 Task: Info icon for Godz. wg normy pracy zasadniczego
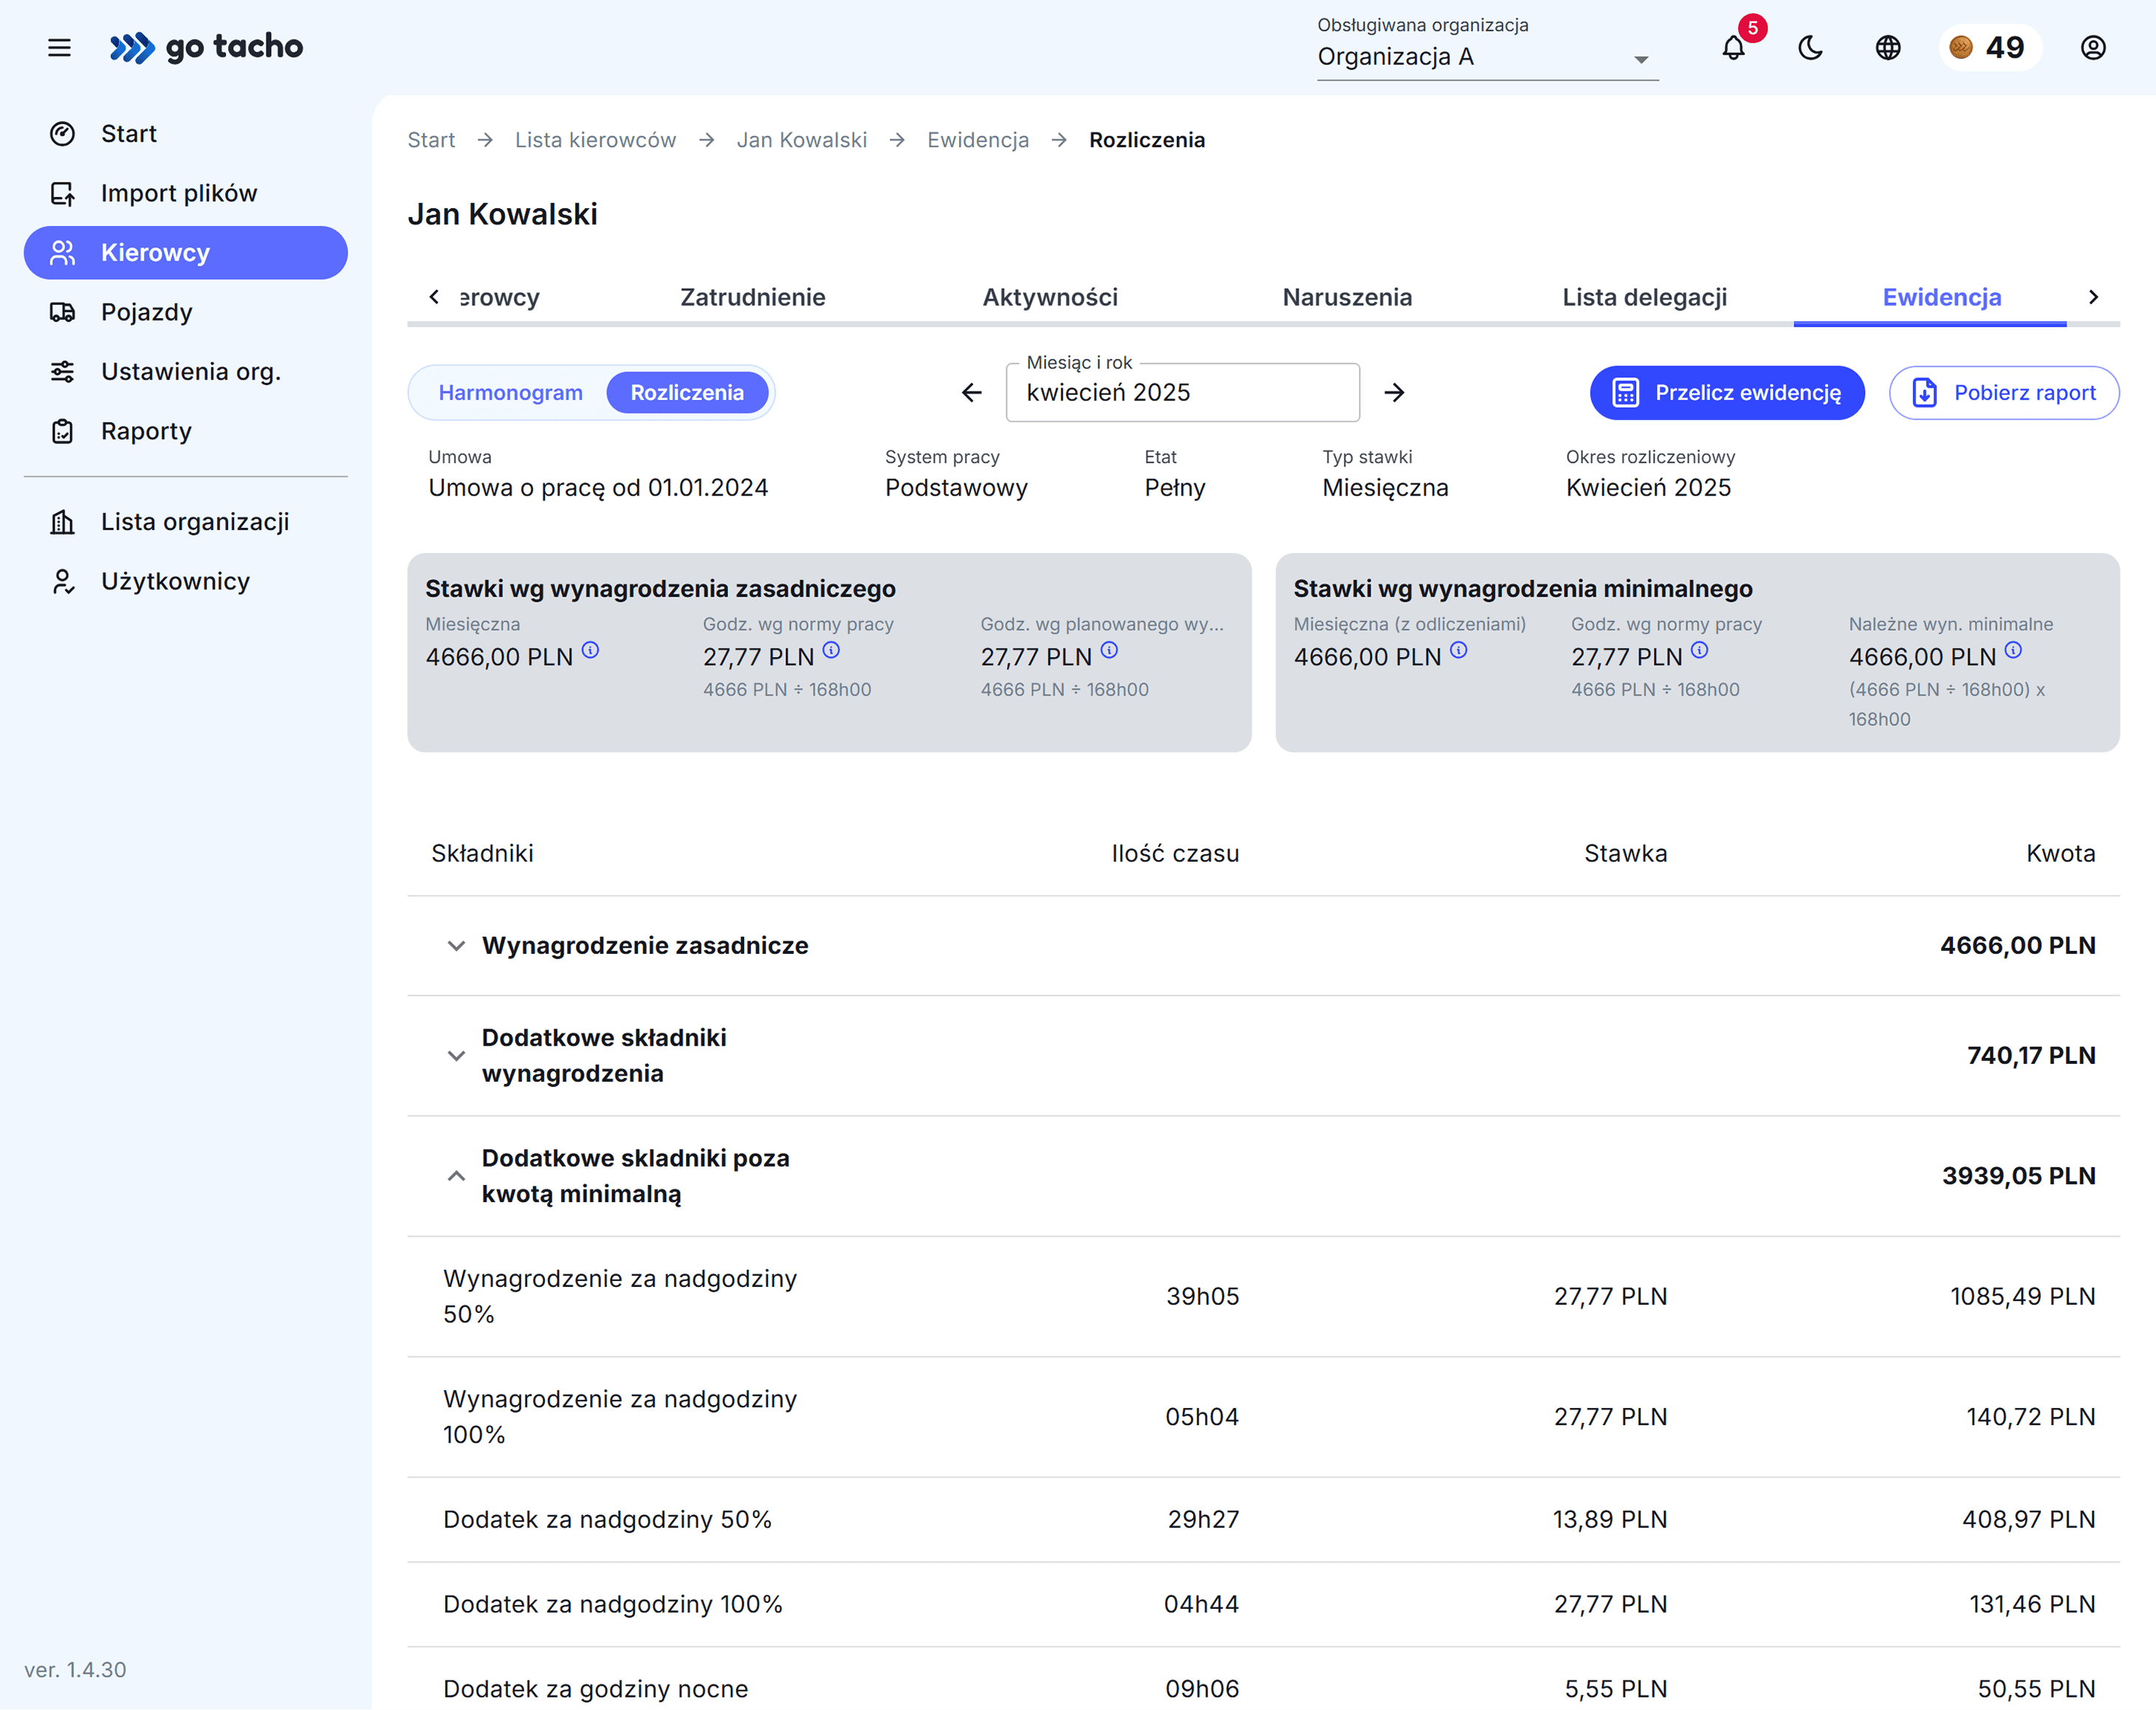[x=831, y=650]
